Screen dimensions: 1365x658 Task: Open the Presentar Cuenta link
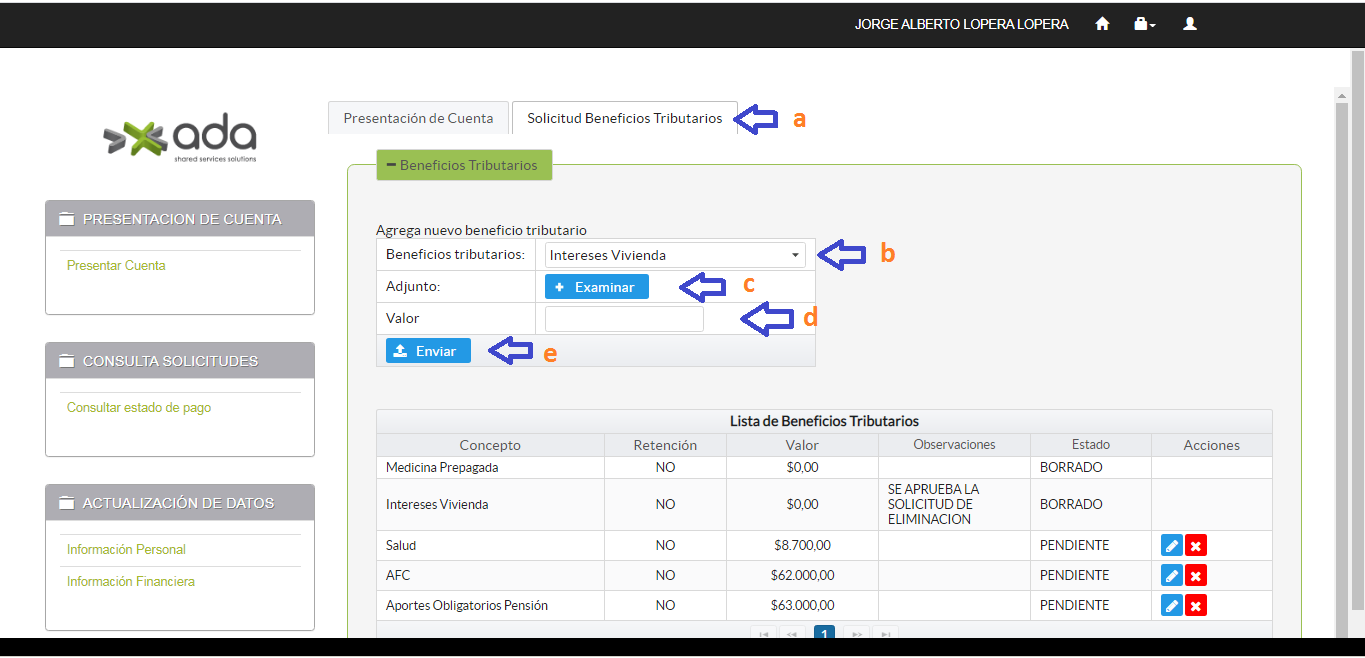[116, 266]
